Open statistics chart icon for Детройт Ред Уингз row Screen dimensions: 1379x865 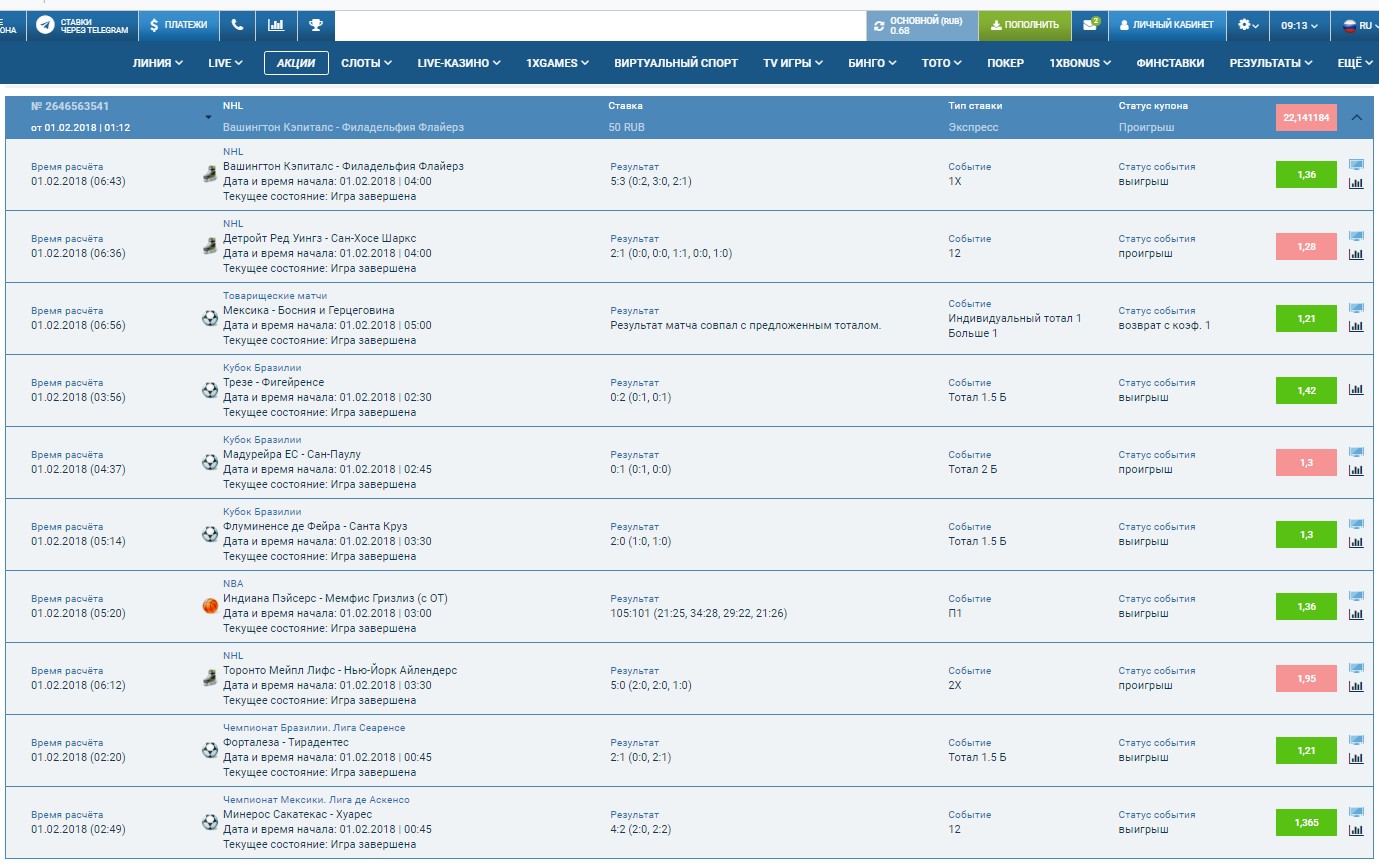(1356, 255)
